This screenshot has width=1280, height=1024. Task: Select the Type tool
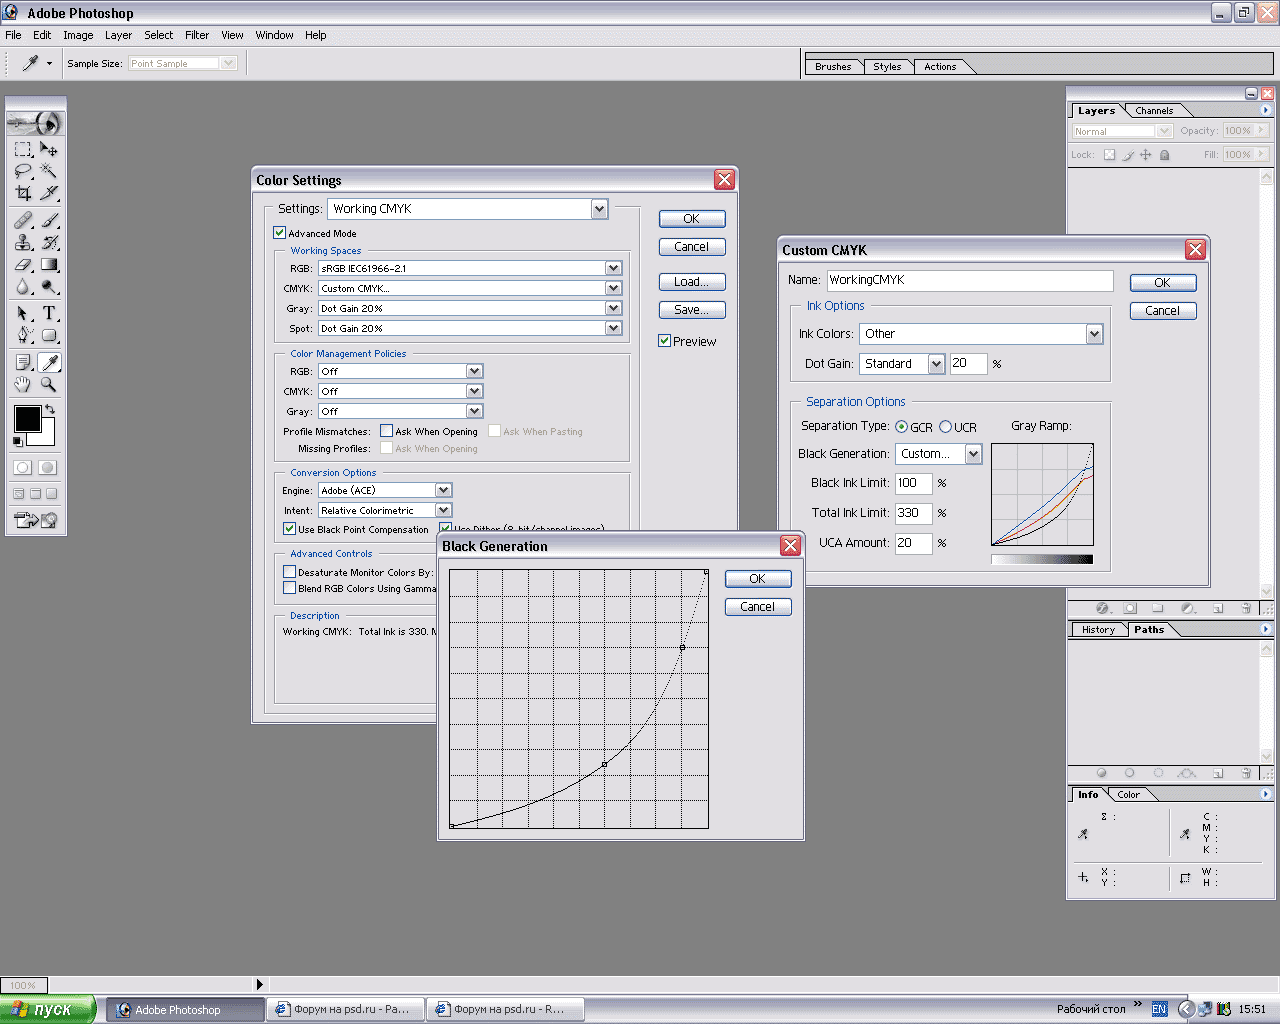tap(49, 313)
